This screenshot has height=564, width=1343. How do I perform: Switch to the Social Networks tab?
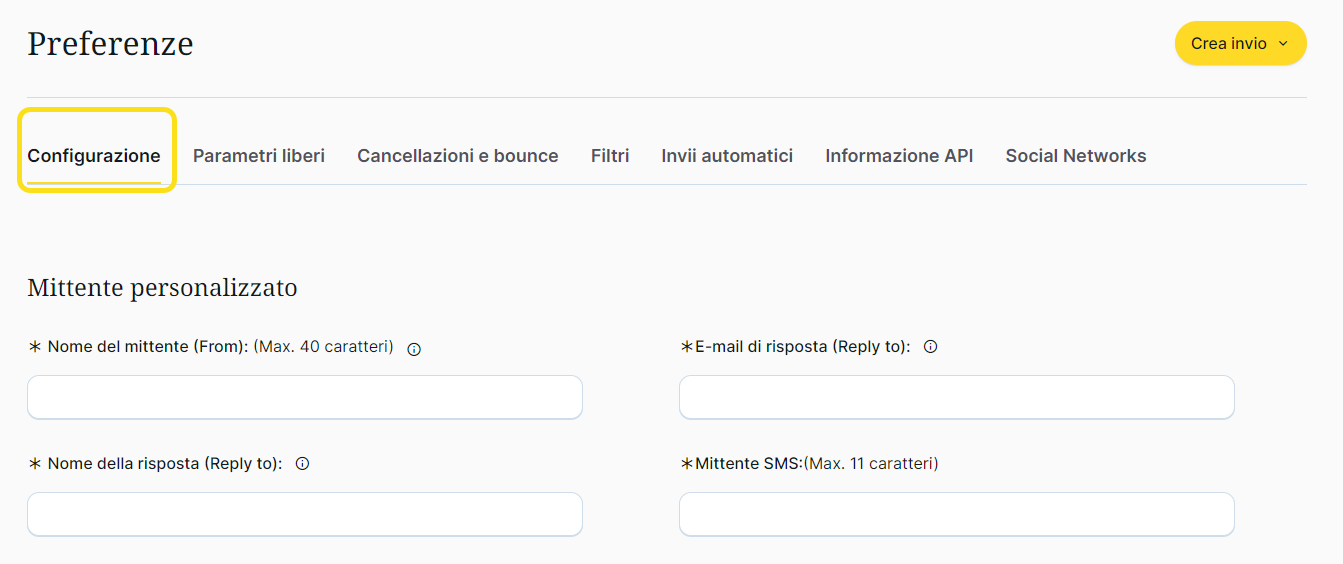1076,156
